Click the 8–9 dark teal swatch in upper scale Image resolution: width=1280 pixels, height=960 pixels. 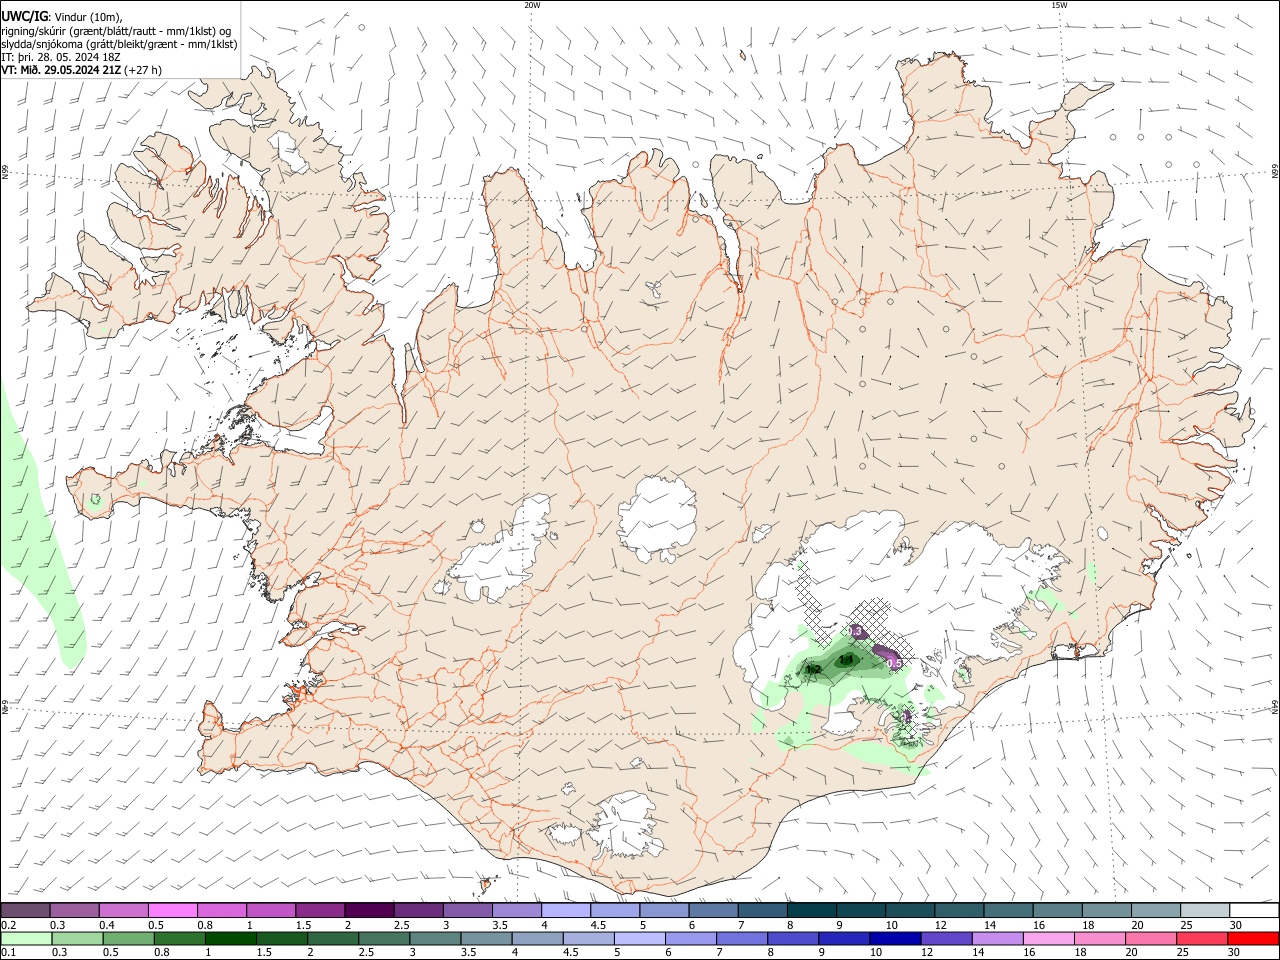click(812, 910)
